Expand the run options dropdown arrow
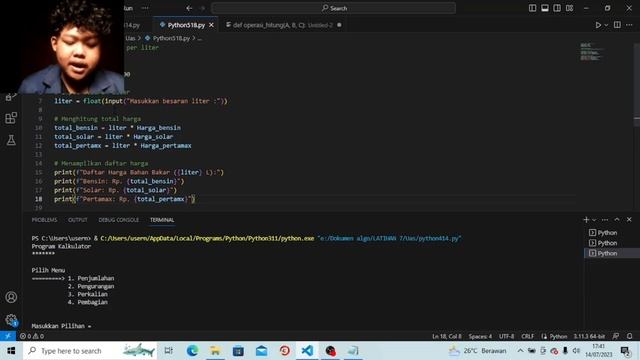Screen dimensions: 640x360 [x=606, y=25]
